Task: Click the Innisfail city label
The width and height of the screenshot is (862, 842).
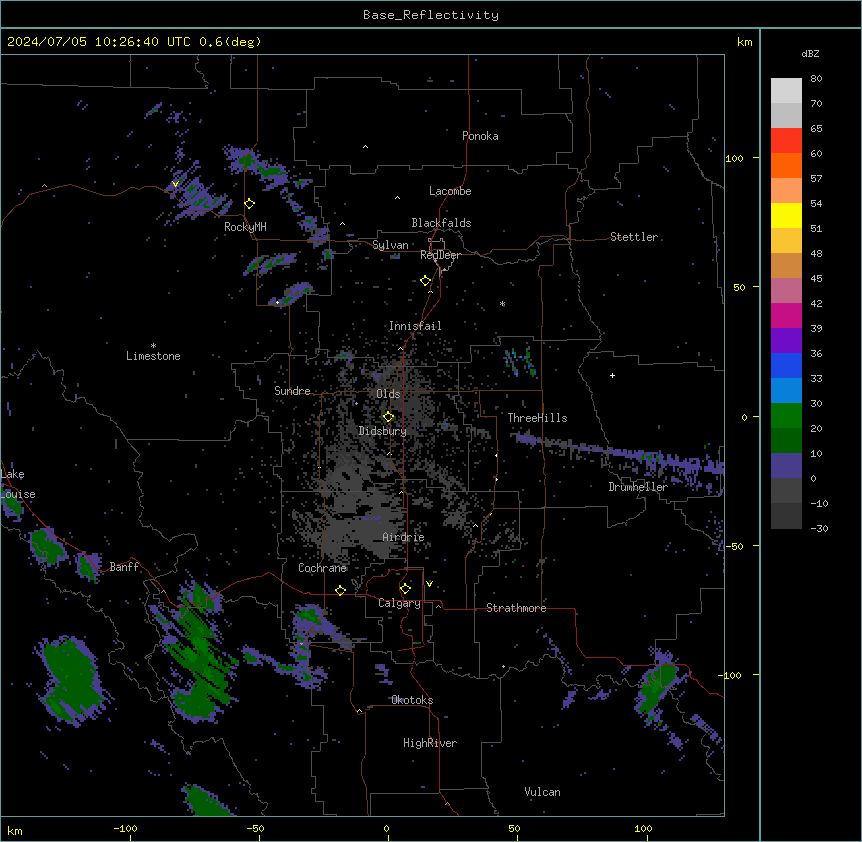Action: tap(415, 326)
